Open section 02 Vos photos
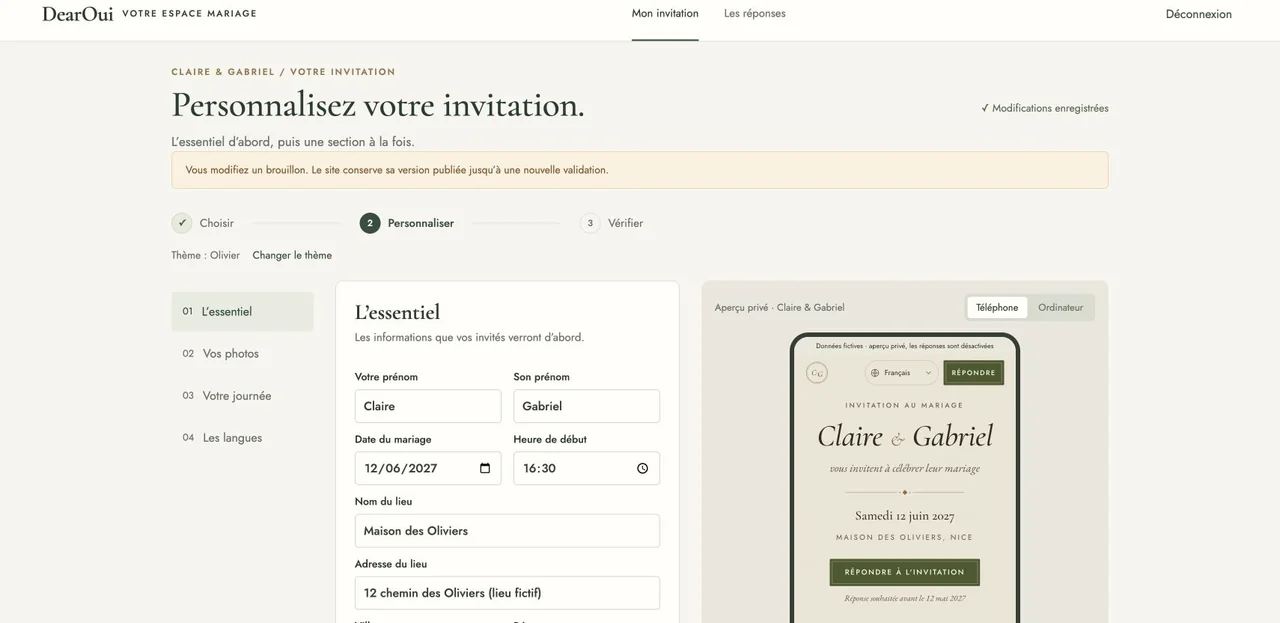Image resolution: width=1280 pixels, height=623 pixels. (x=242, y=354)
